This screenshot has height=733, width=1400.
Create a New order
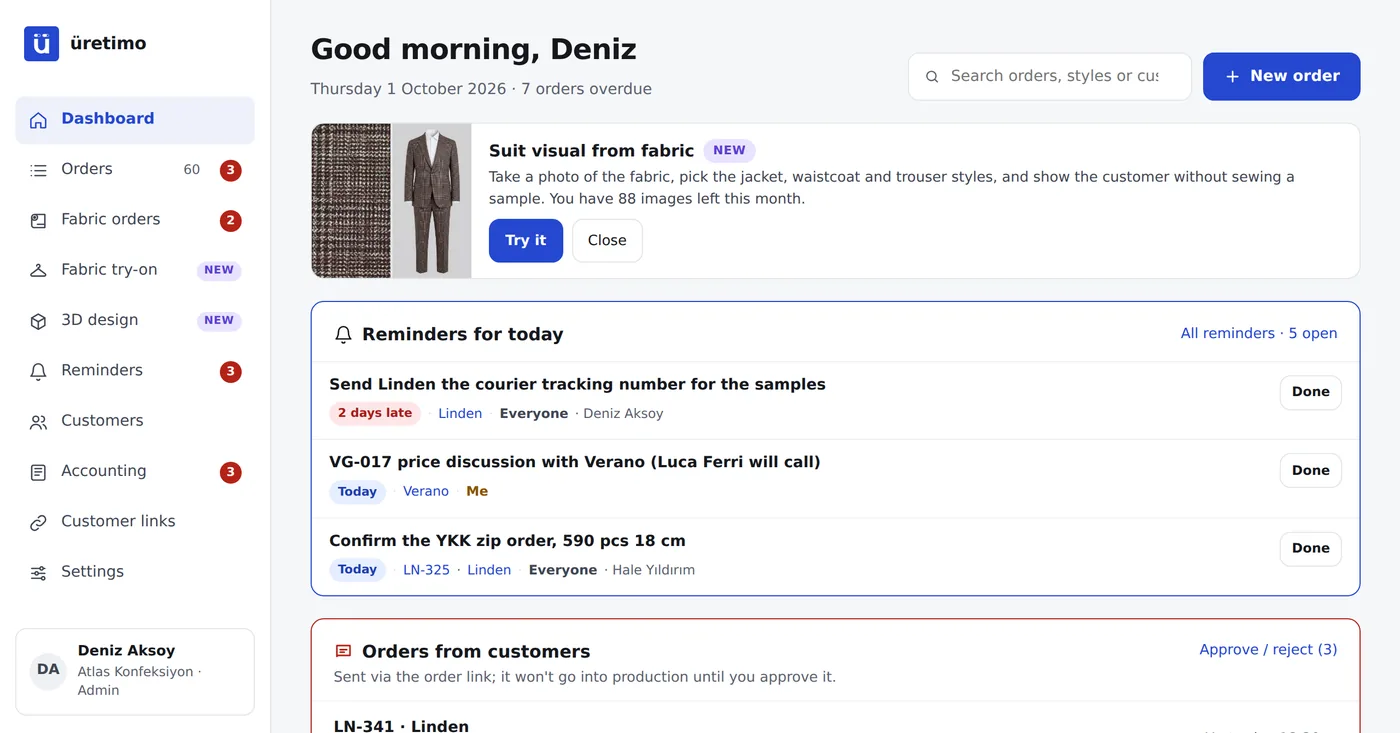pyautogui.click(x=1281, y=76)
